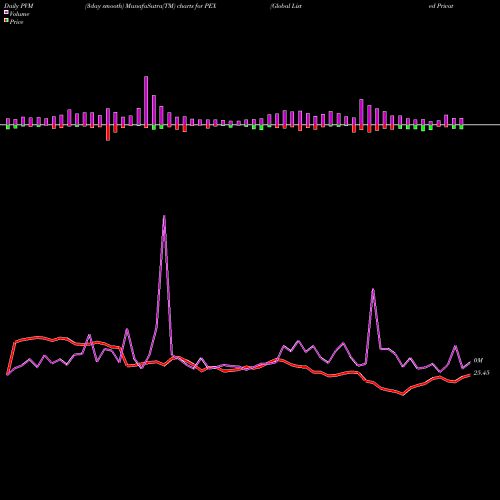Click the MunafaSutra charts for PEX heading

pyautogui.click(x=151, y=6)
